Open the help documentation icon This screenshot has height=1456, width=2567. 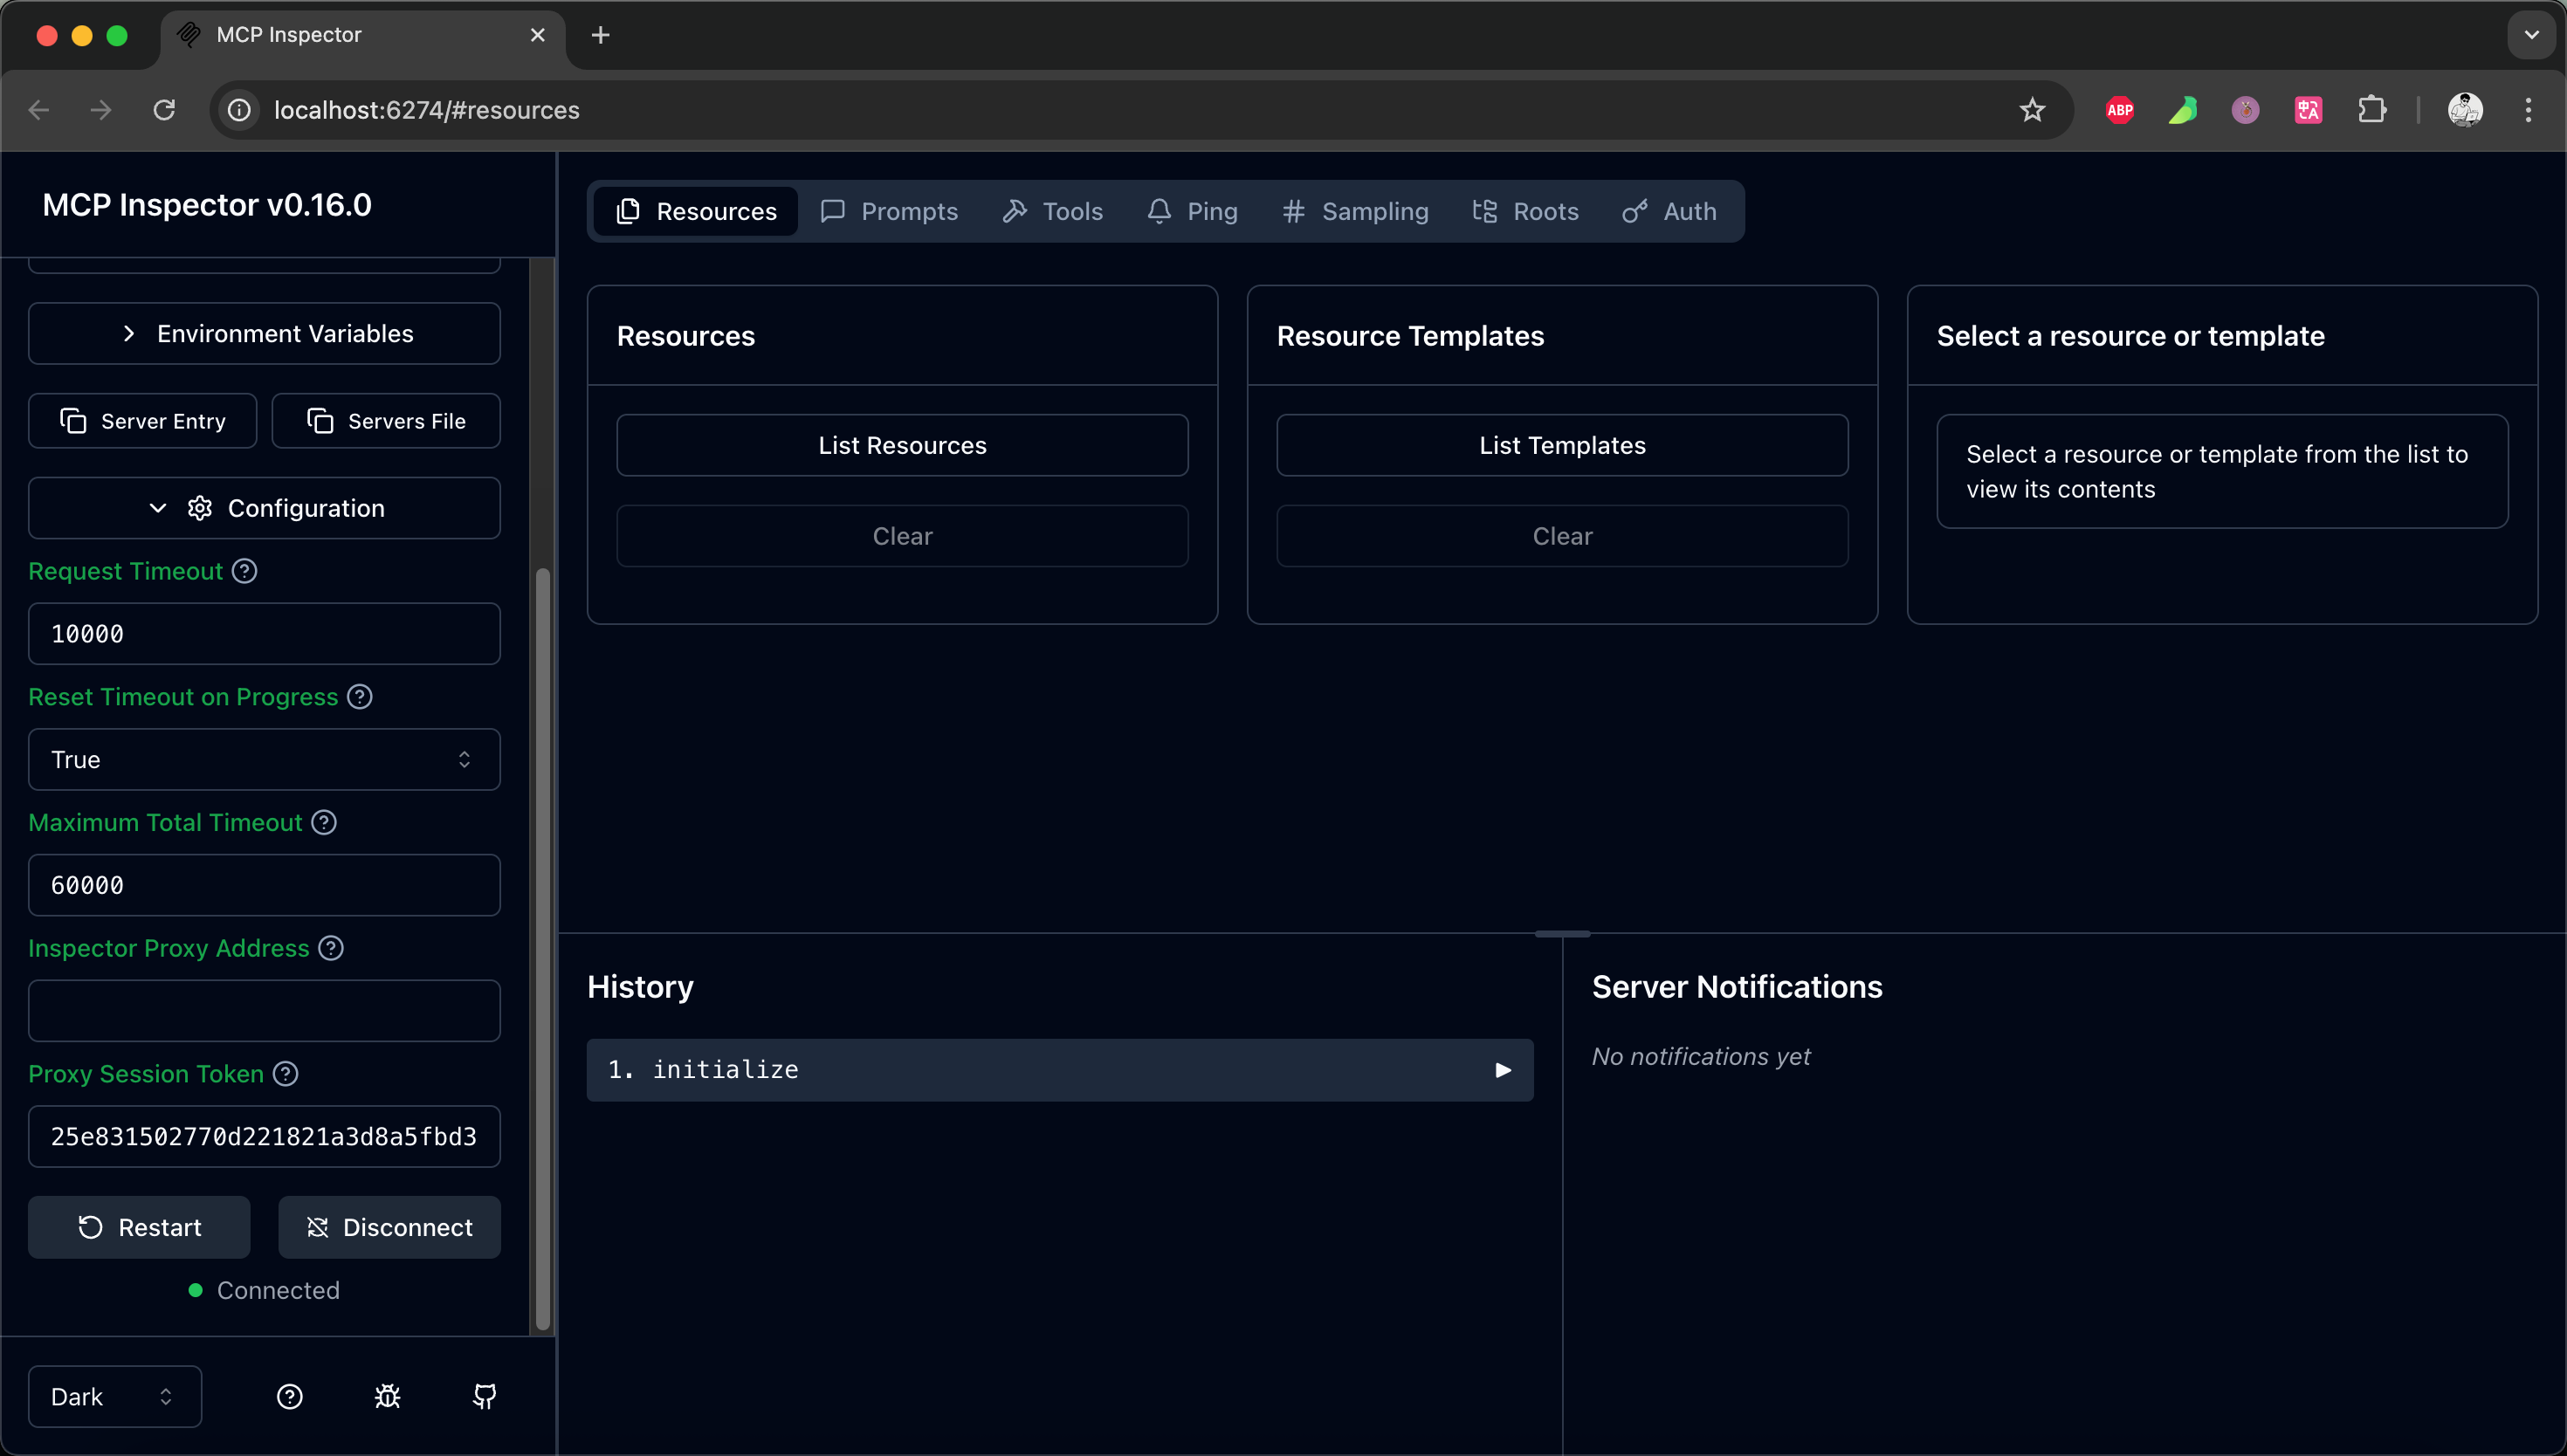tap(289, 1396)
